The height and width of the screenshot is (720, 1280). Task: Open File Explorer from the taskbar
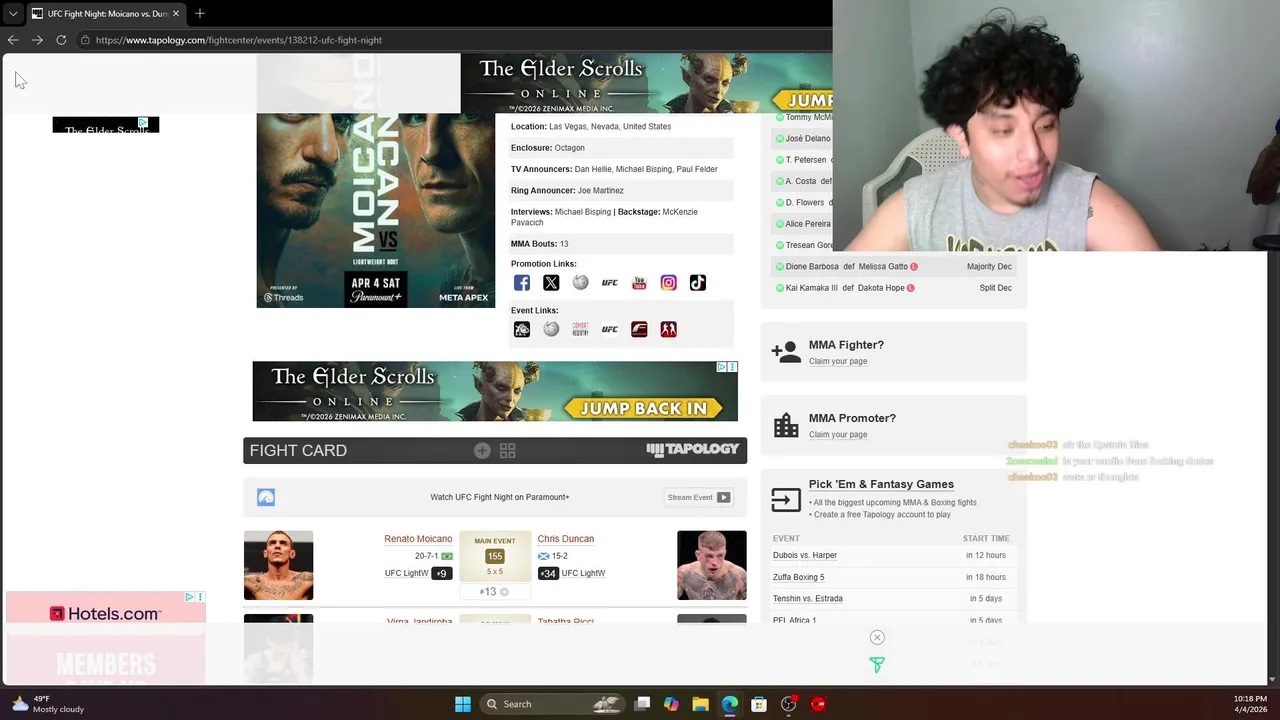(x=700, y=704)
